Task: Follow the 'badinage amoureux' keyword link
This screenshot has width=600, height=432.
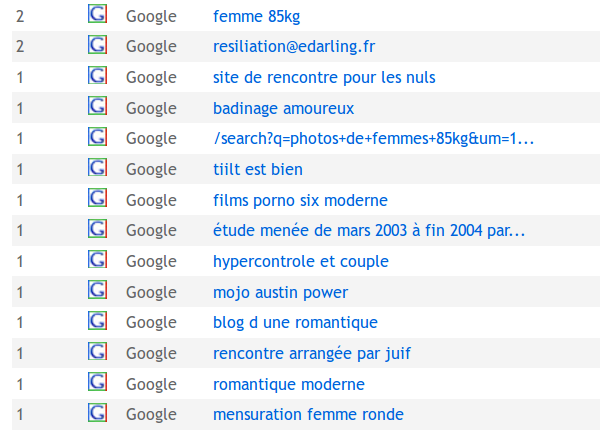Action: click(283, 108)
